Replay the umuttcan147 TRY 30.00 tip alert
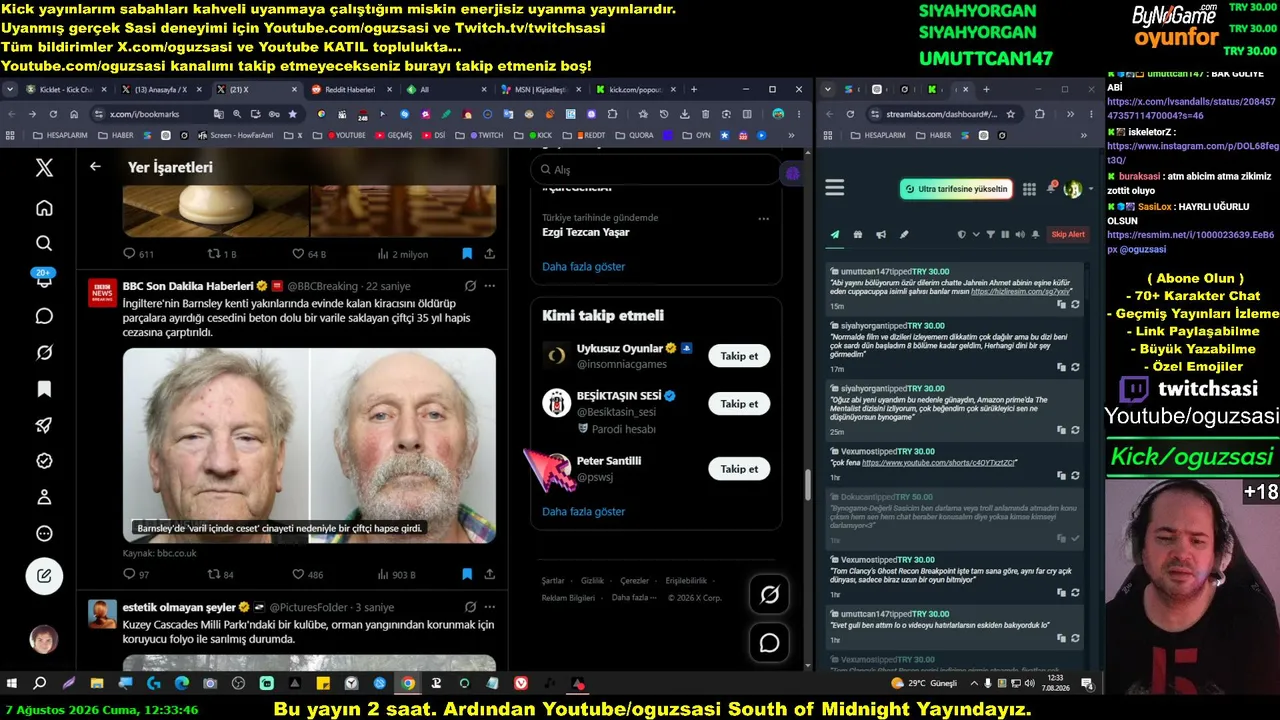This screenshot has height=720, width=1280. (1075, 304)
